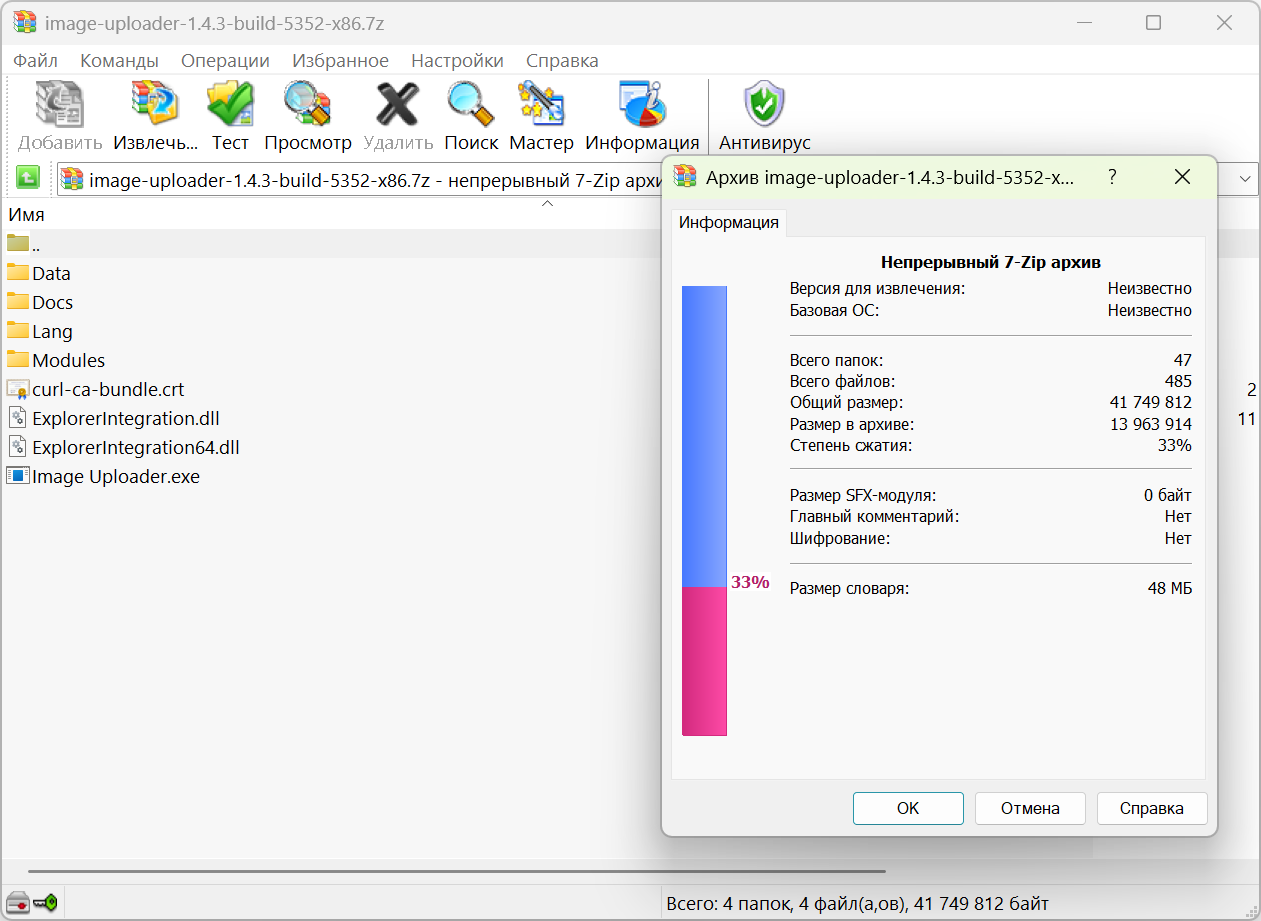Open the Операции menu
This screenshot has width=1261, height=921.
[225, 61]
